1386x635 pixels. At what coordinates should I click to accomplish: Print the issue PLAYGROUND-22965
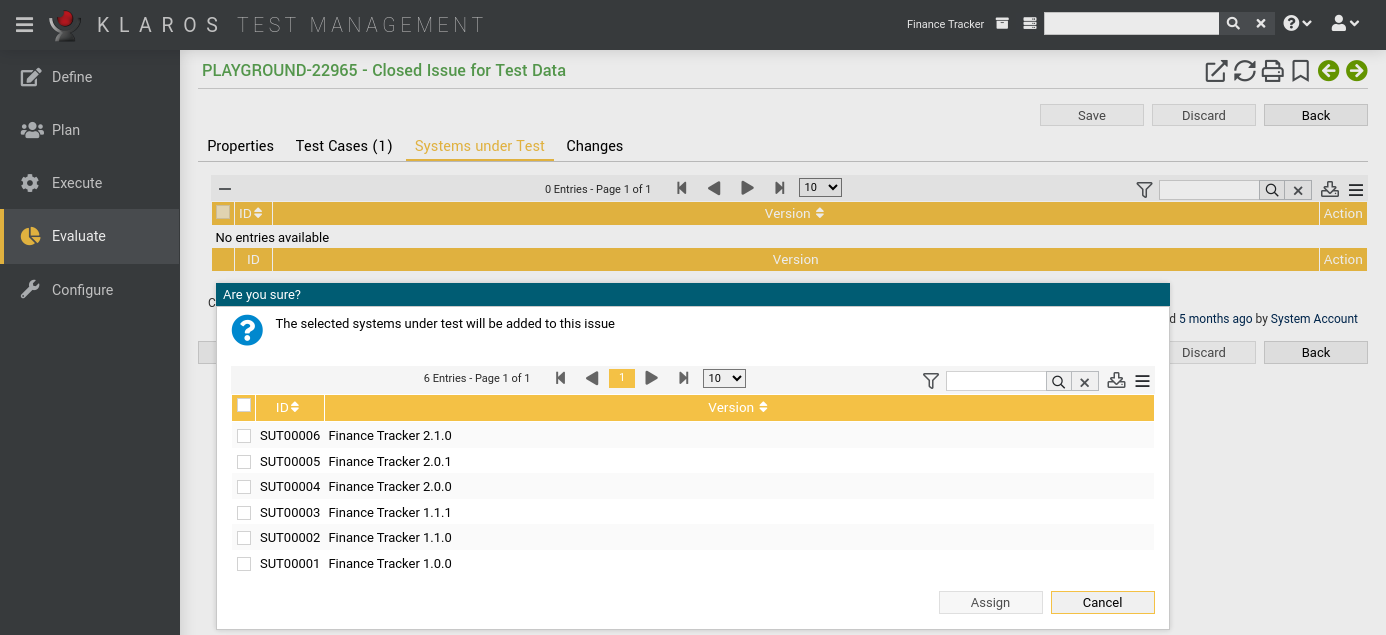[1272, 71]
